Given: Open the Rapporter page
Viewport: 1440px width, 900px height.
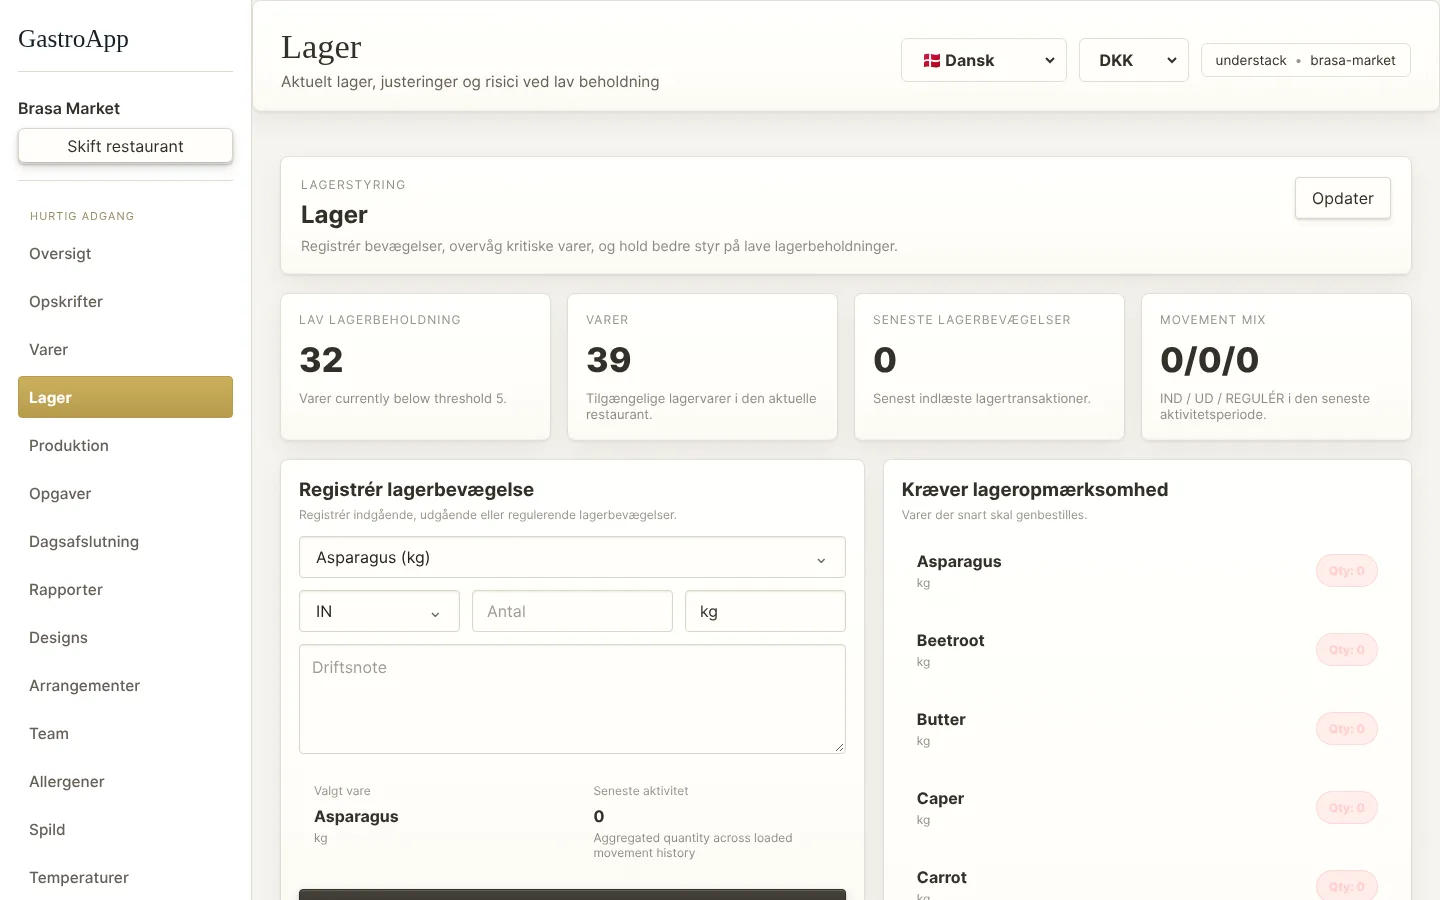Looking at the screenshot, I should [125, 590].
